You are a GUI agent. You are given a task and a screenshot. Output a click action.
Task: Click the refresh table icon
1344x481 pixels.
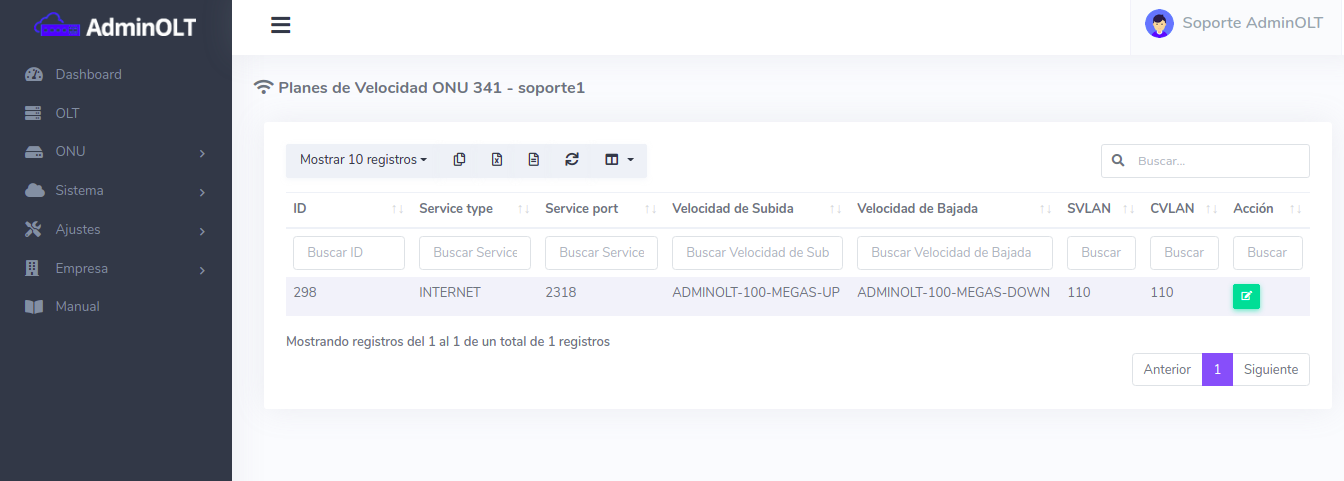tap(572, 160)
